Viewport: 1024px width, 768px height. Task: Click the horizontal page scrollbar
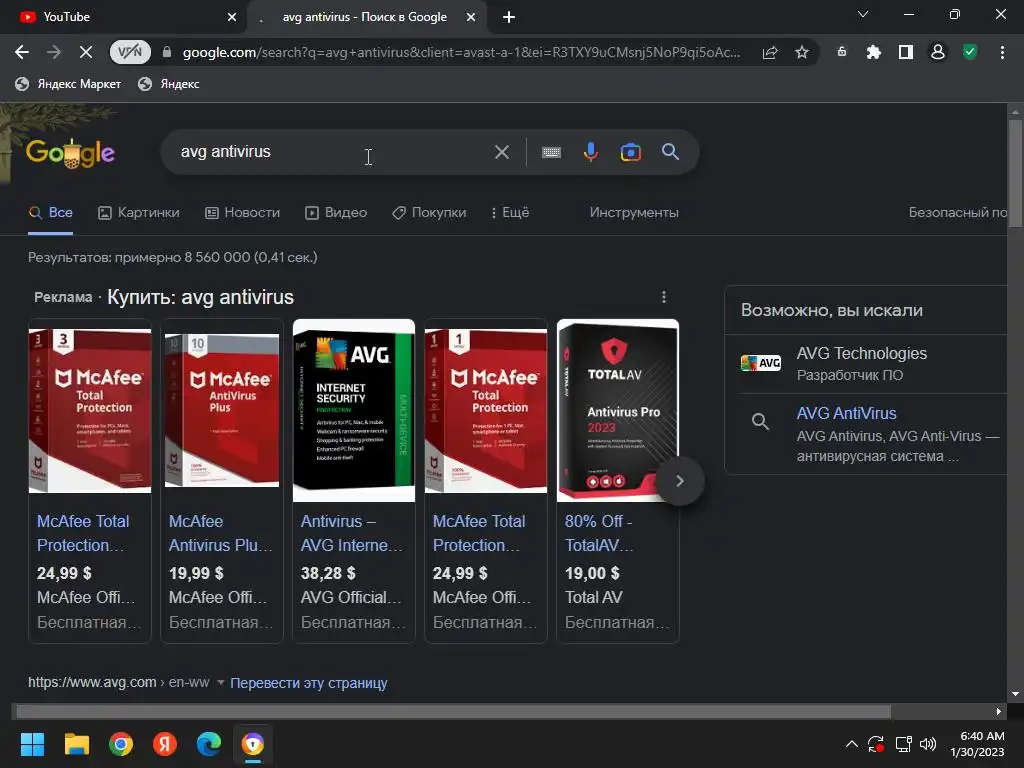point(453,711)
